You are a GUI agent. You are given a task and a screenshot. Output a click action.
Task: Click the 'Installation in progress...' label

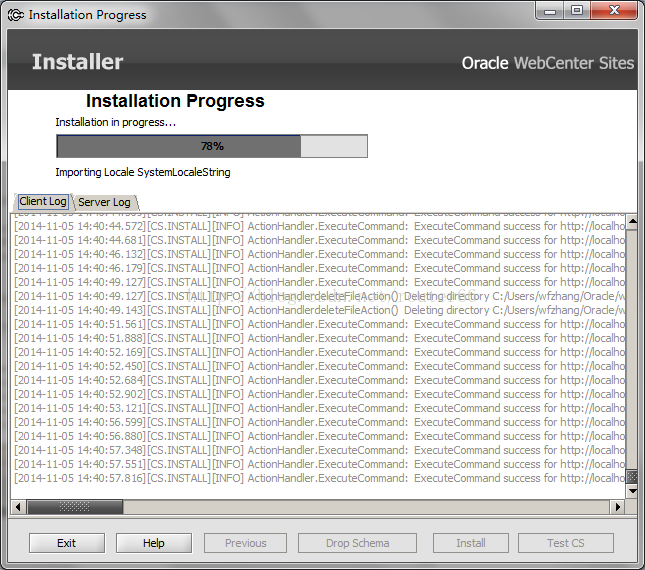point(116,123)
